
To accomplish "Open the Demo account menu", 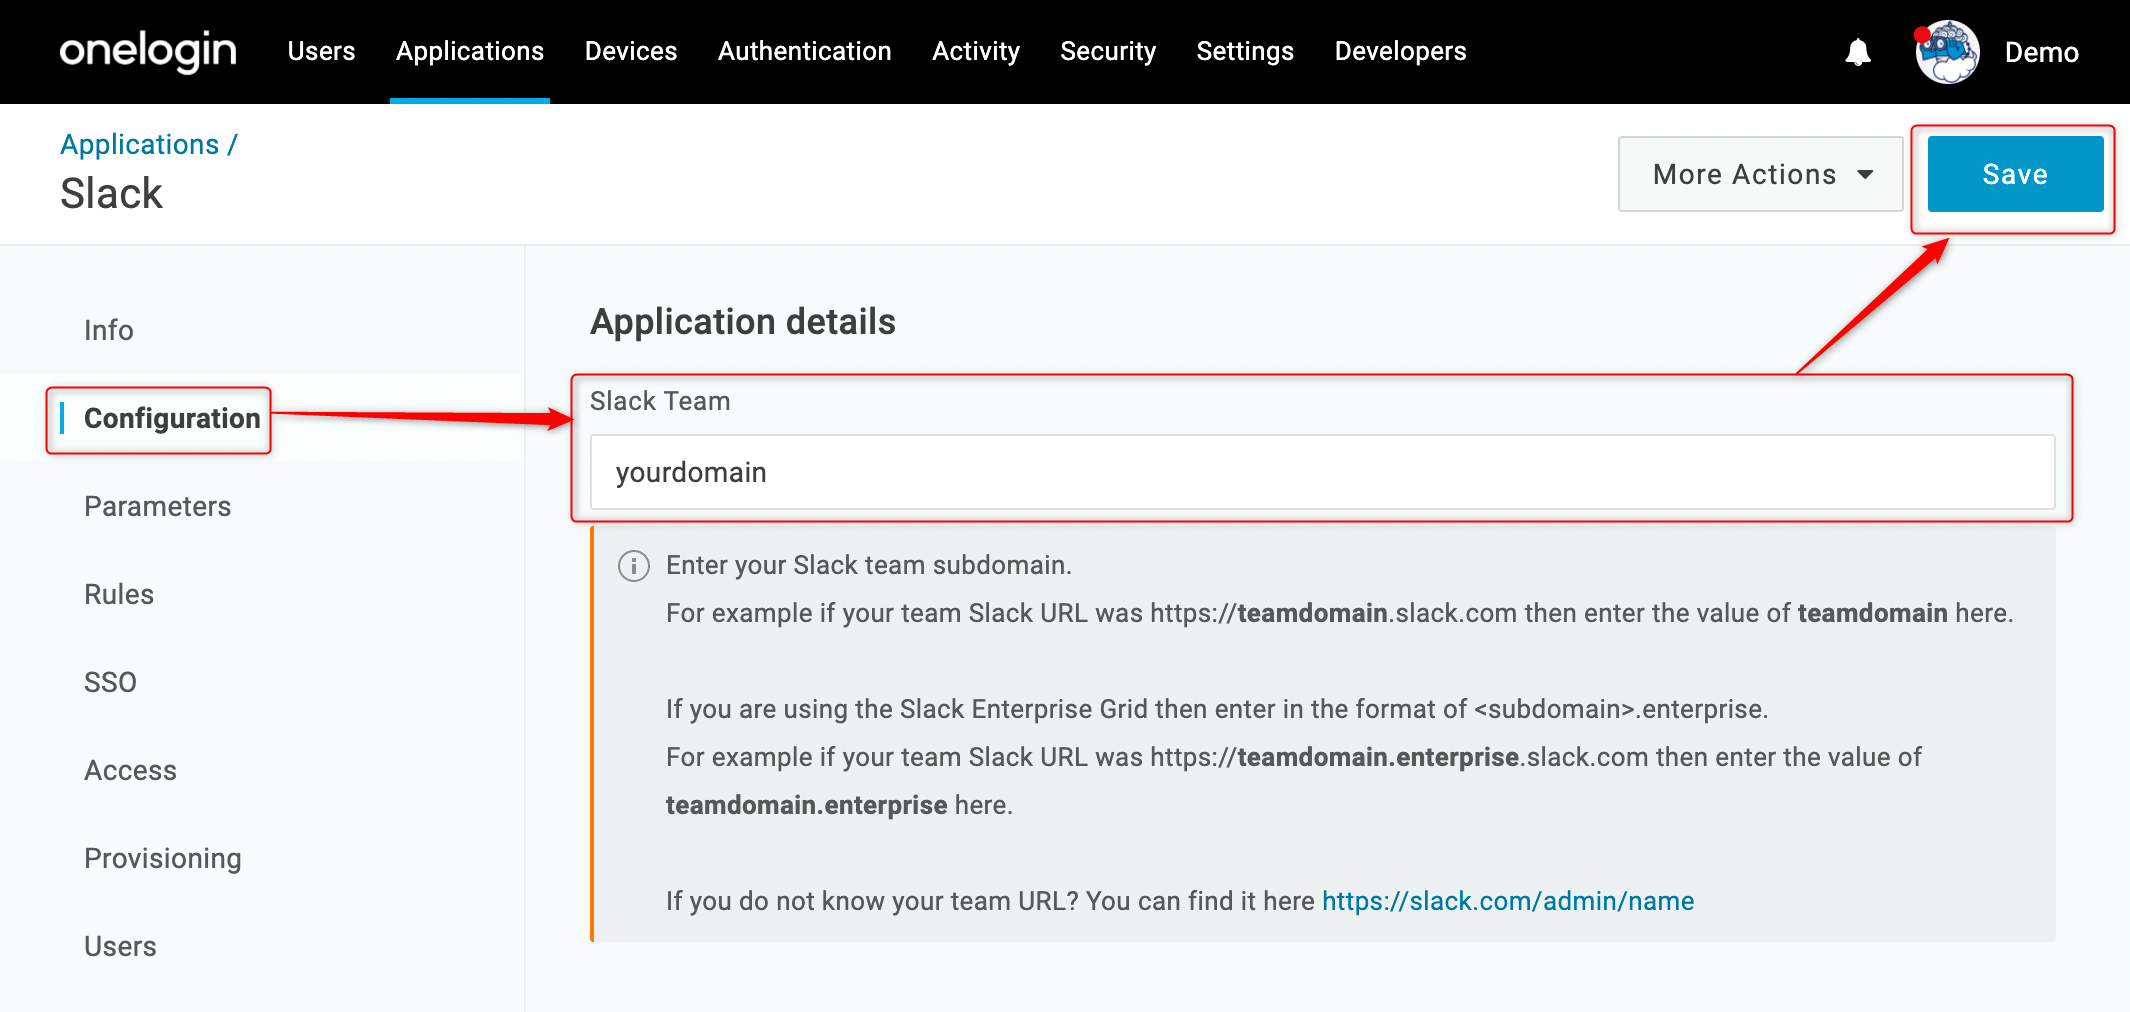I will [x=2041, y=52].
